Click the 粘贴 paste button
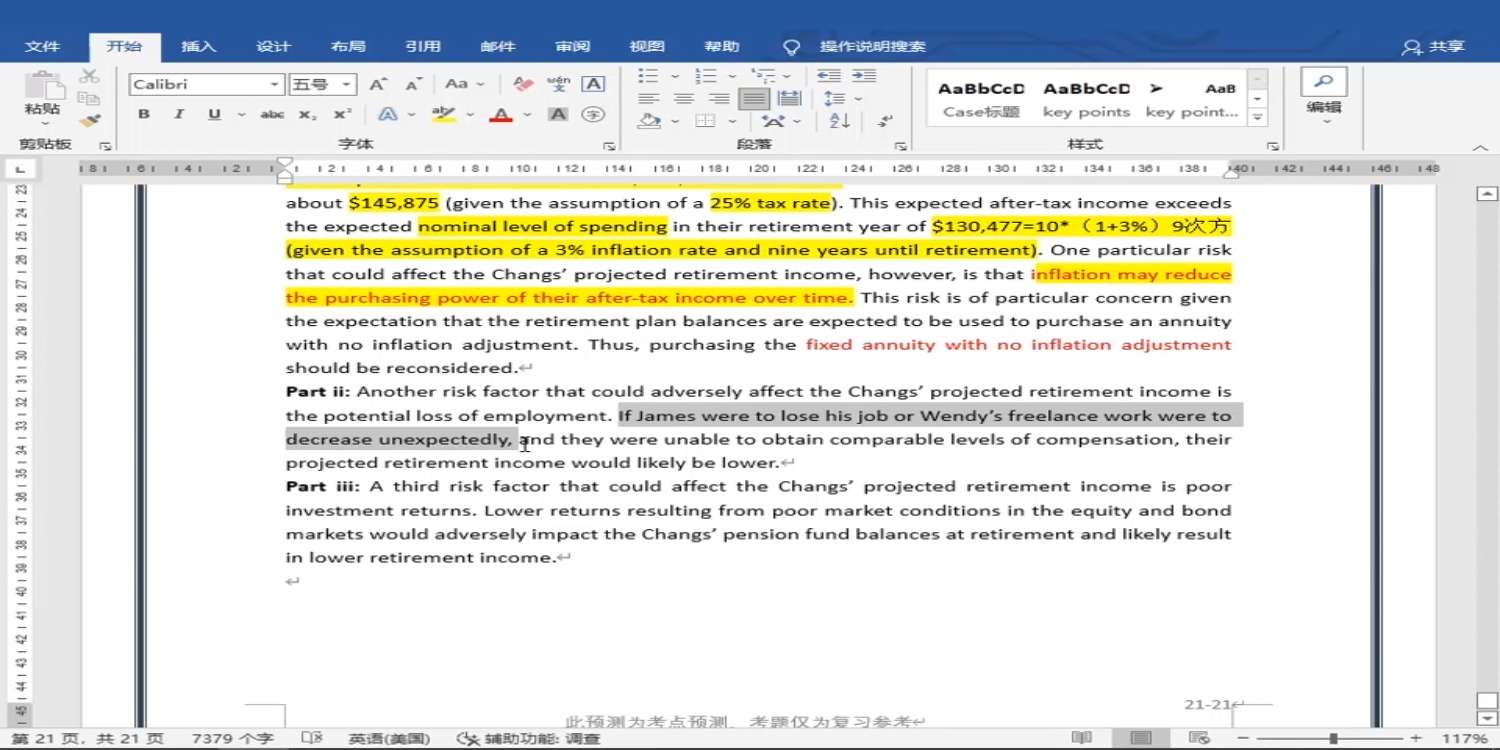1500x750 pixels. pyautogui.click(x=42, y=96)
